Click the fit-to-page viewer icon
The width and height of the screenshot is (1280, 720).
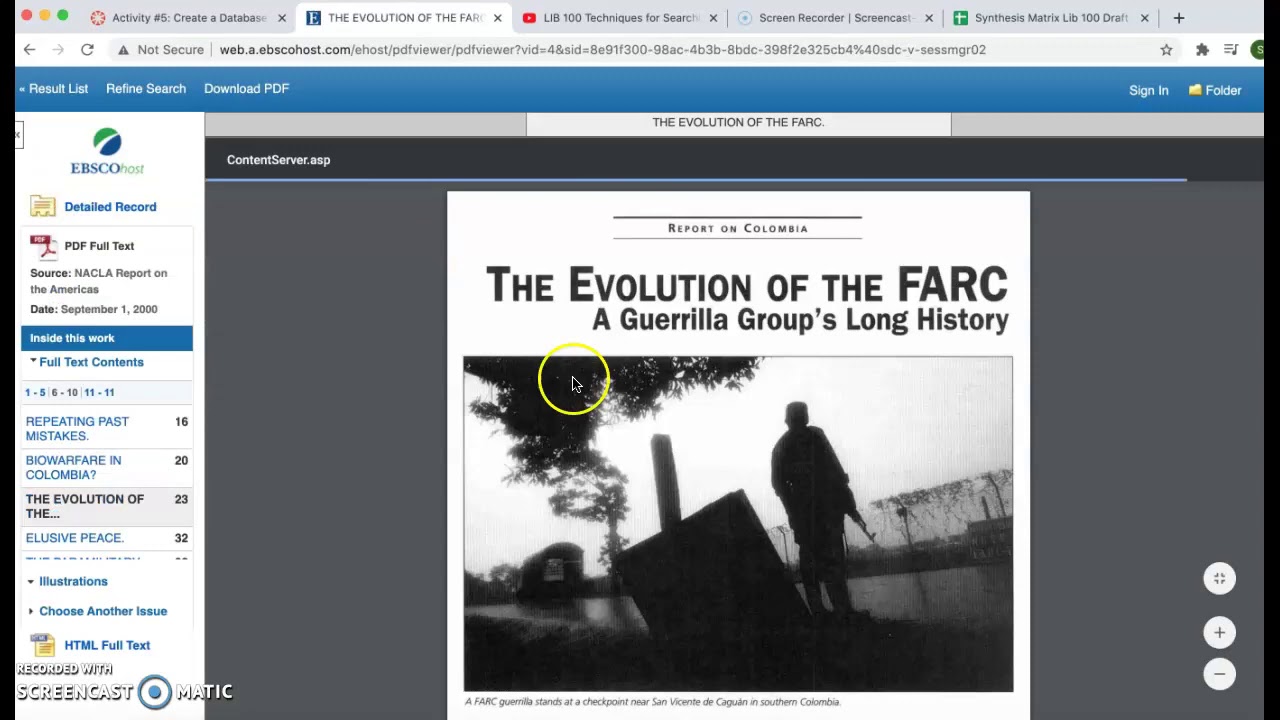coord(1219,579)
